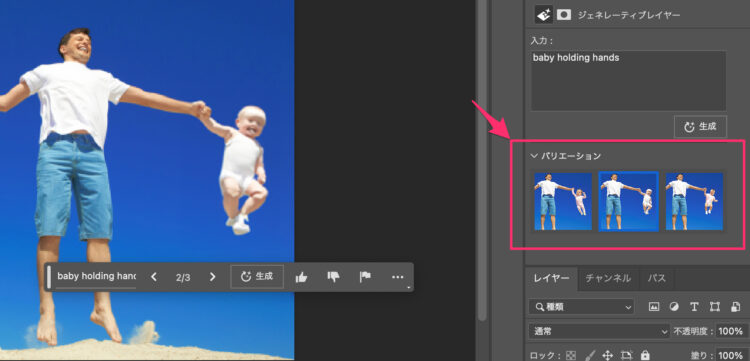
Task: Select the third variation thumbnail
Action: [695, 201]
